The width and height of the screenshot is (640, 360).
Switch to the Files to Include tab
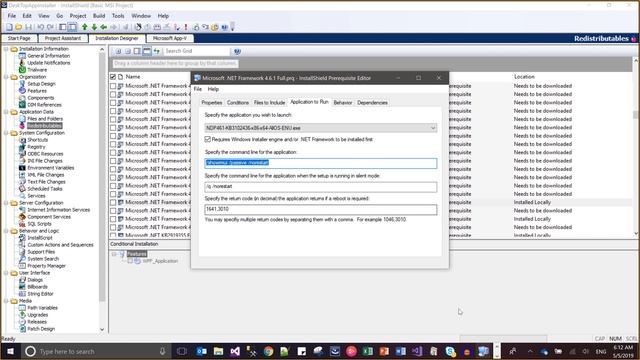pyautogui.click(x=269, y=103)
